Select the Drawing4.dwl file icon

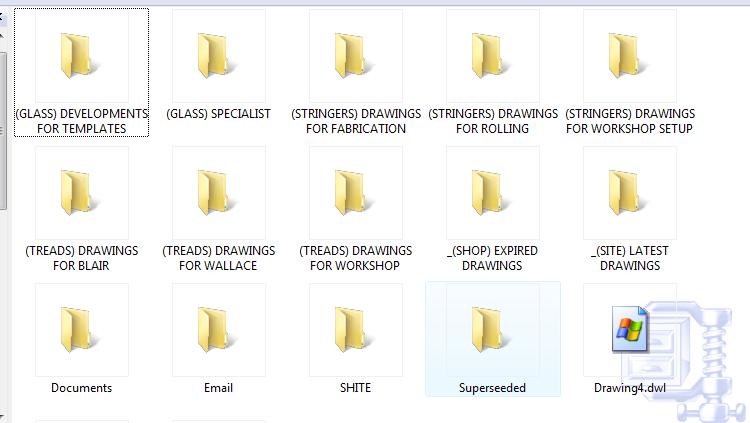630,329
